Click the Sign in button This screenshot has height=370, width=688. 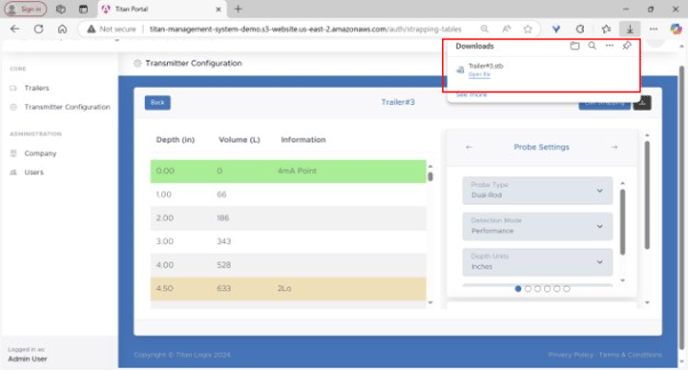pos(25,9)
